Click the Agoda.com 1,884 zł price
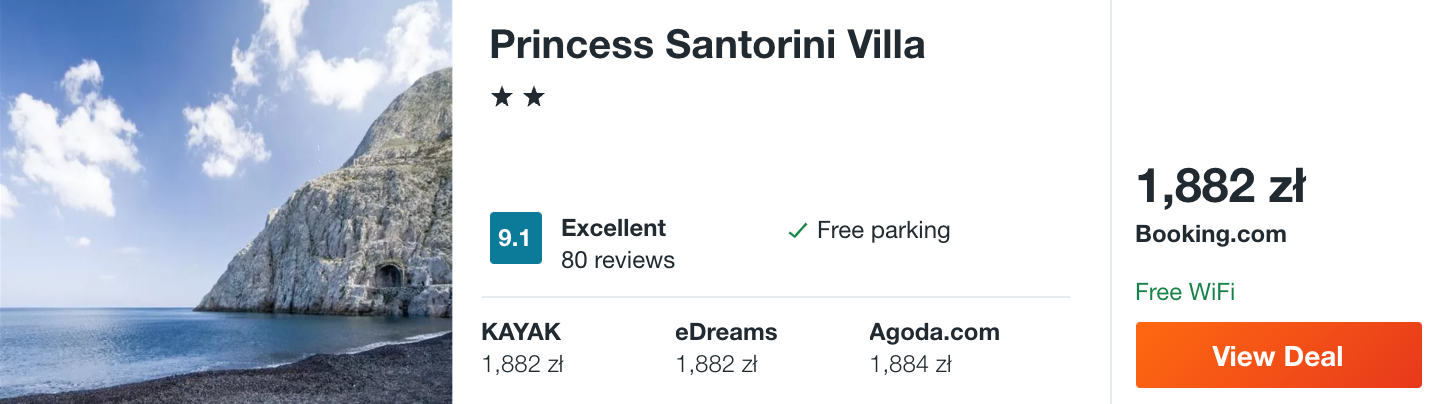 click(910, 365)
